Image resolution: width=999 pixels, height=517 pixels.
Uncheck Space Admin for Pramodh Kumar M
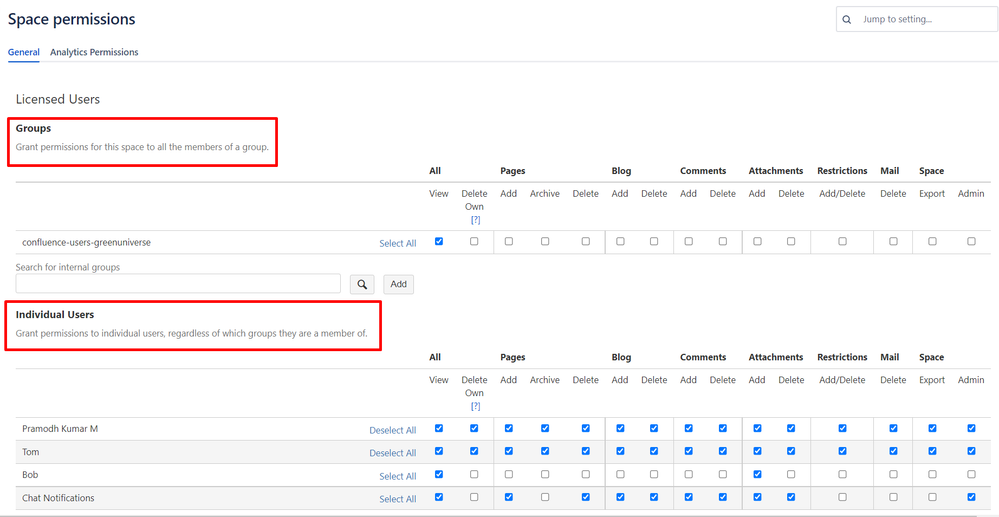click(x=971, y=428)
